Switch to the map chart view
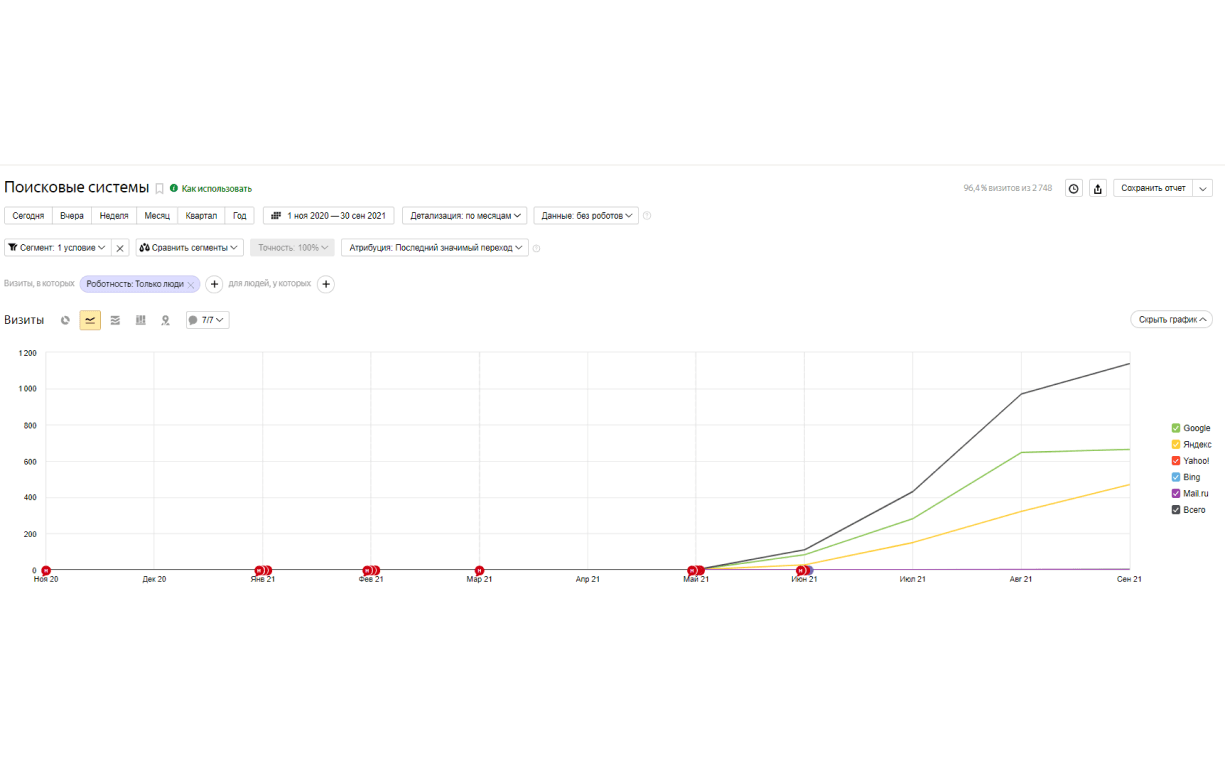 coord(166,320)
